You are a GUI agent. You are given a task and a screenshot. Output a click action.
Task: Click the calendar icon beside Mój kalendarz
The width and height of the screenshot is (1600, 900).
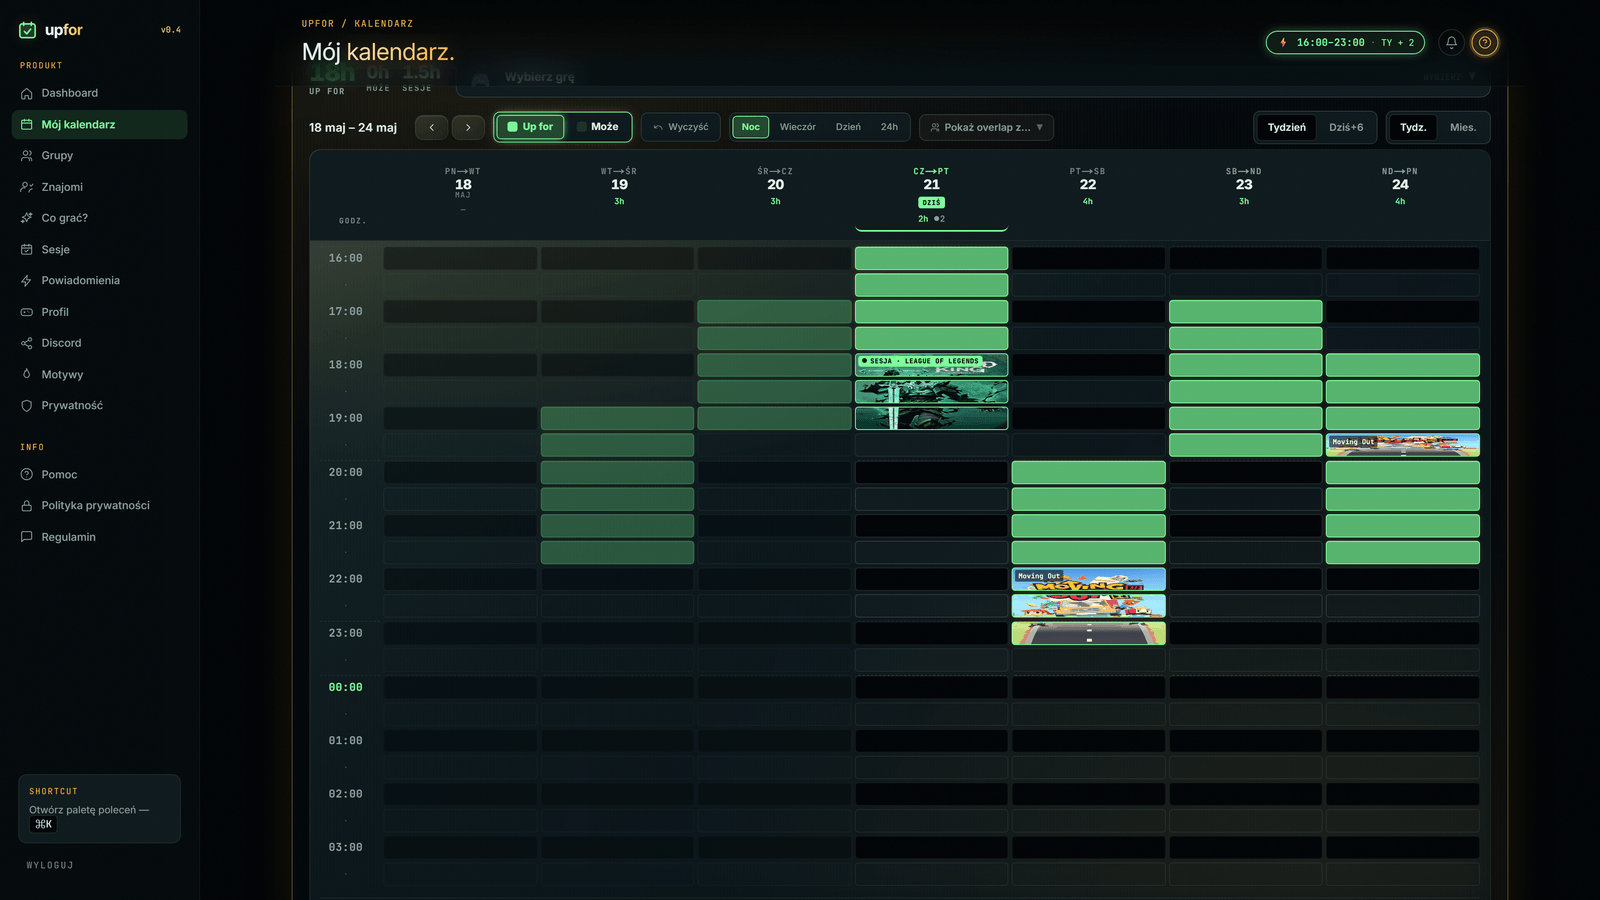tap(27, 125)
